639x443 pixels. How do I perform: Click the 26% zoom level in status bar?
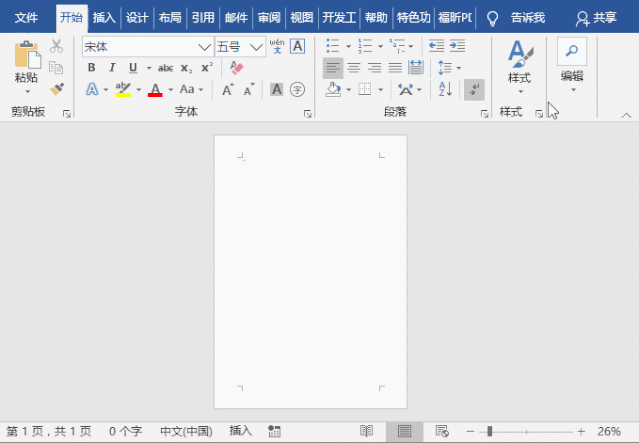coord(609,431)
